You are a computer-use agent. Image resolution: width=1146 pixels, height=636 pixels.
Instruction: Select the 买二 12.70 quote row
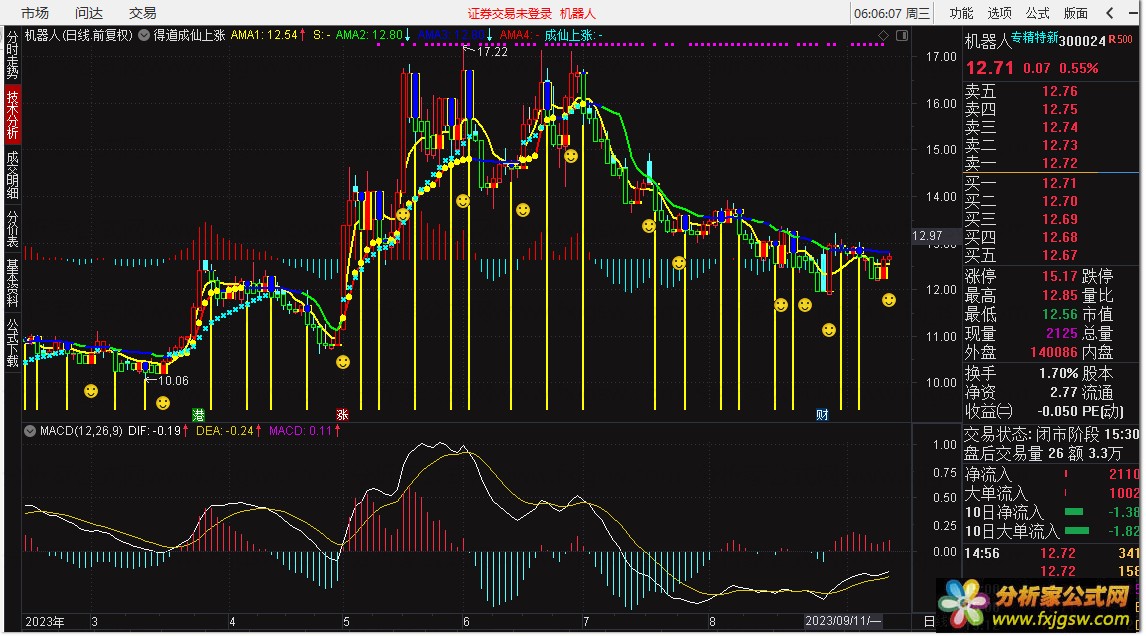[x=1050, y=201]
